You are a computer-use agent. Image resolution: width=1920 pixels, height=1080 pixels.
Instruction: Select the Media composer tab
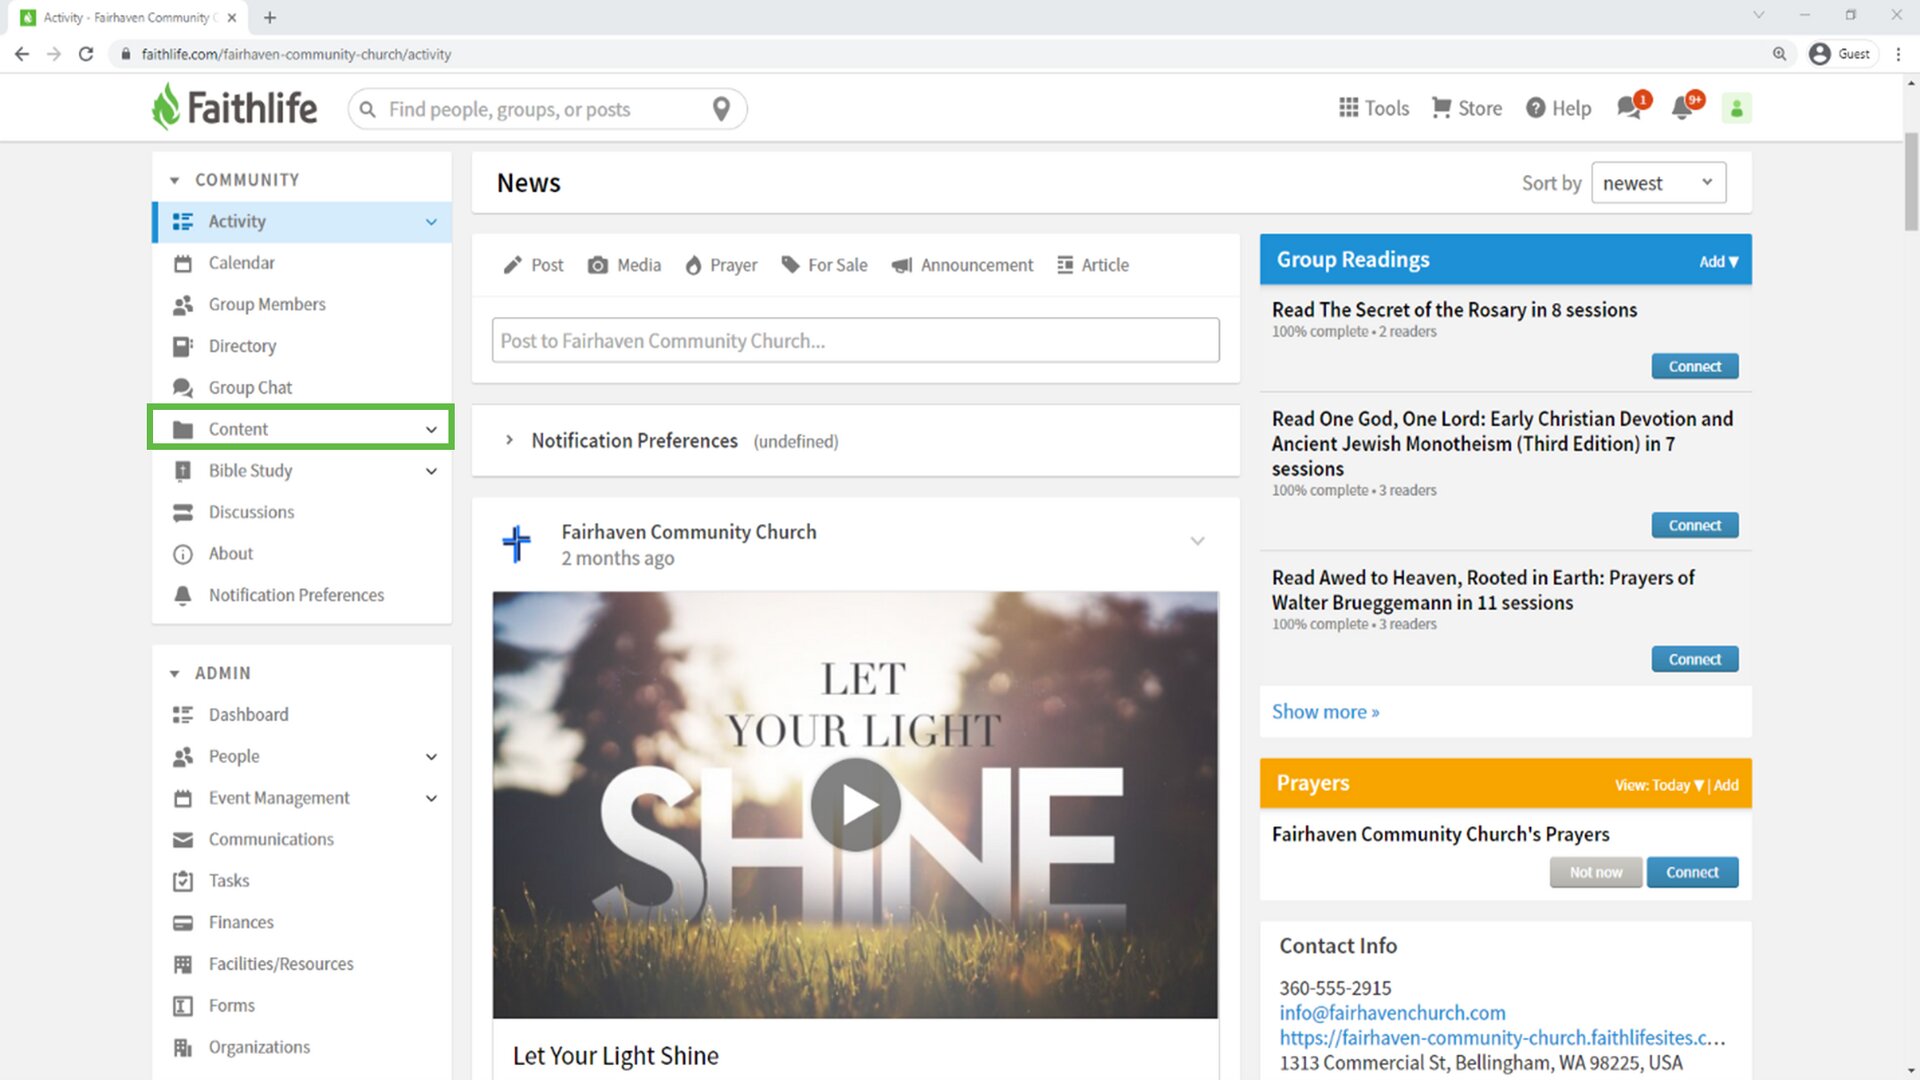pyautogui.click(x=624, y=265)
